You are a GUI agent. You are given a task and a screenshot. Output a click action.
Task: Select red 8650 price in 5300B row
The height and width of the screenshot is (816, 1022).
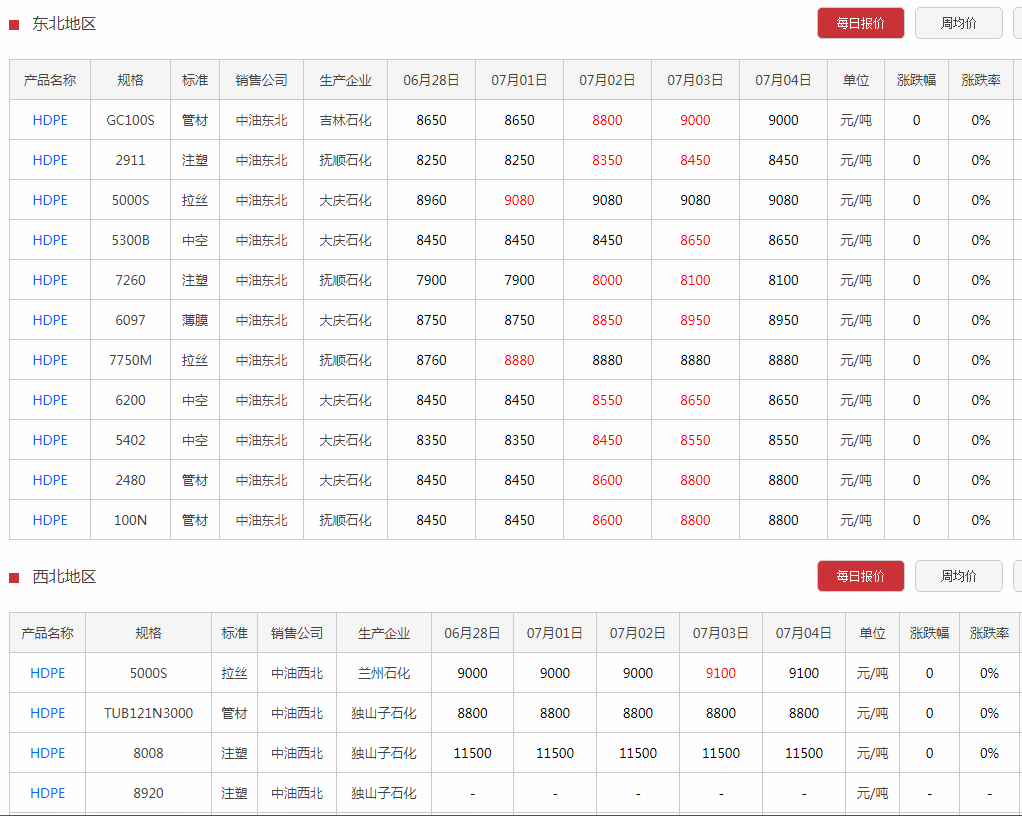click(695, 240)
